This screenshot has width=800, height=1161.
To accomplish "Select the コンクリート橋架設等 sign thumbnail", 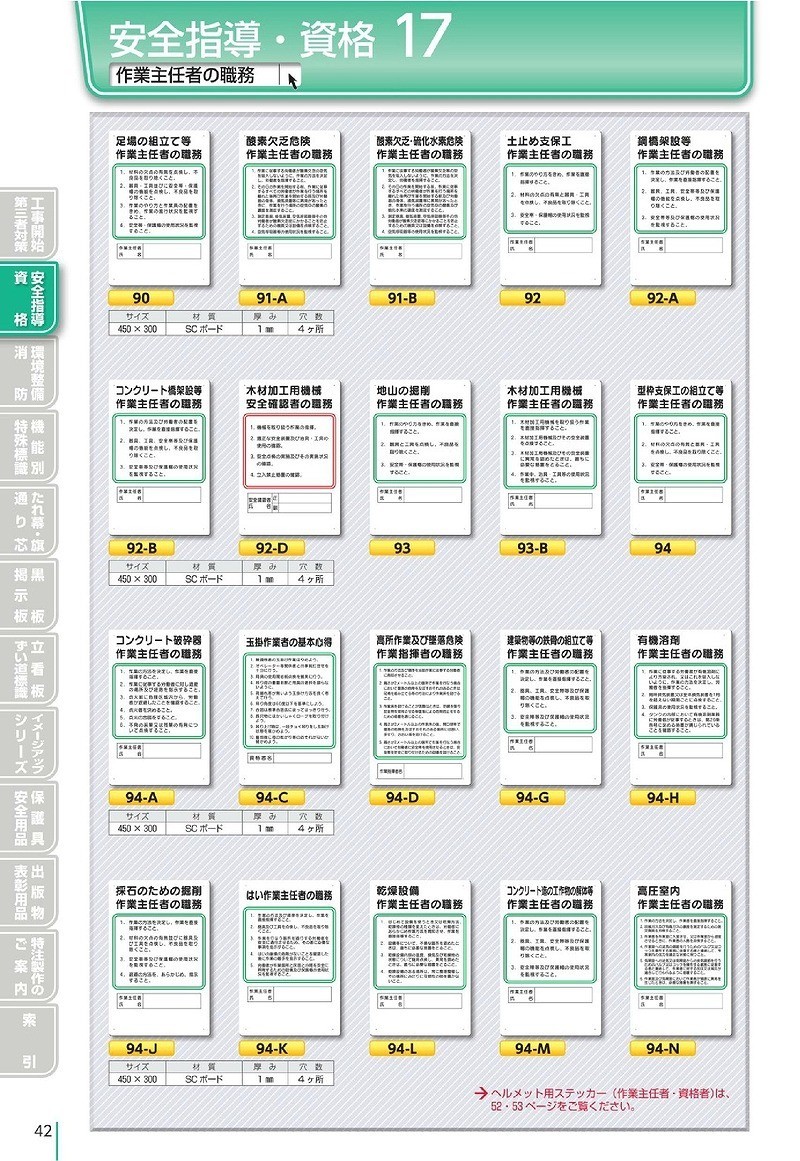I will tap(159, 458).
